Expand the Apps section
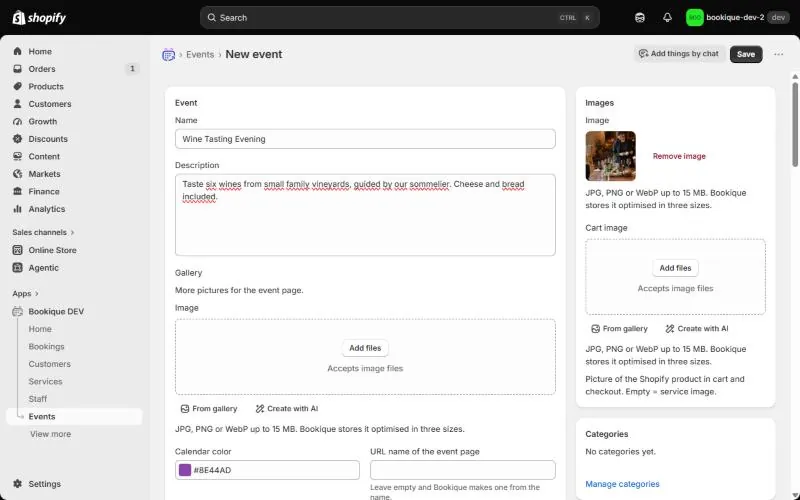This screenshot has height=500, width=800. point(26,294)
